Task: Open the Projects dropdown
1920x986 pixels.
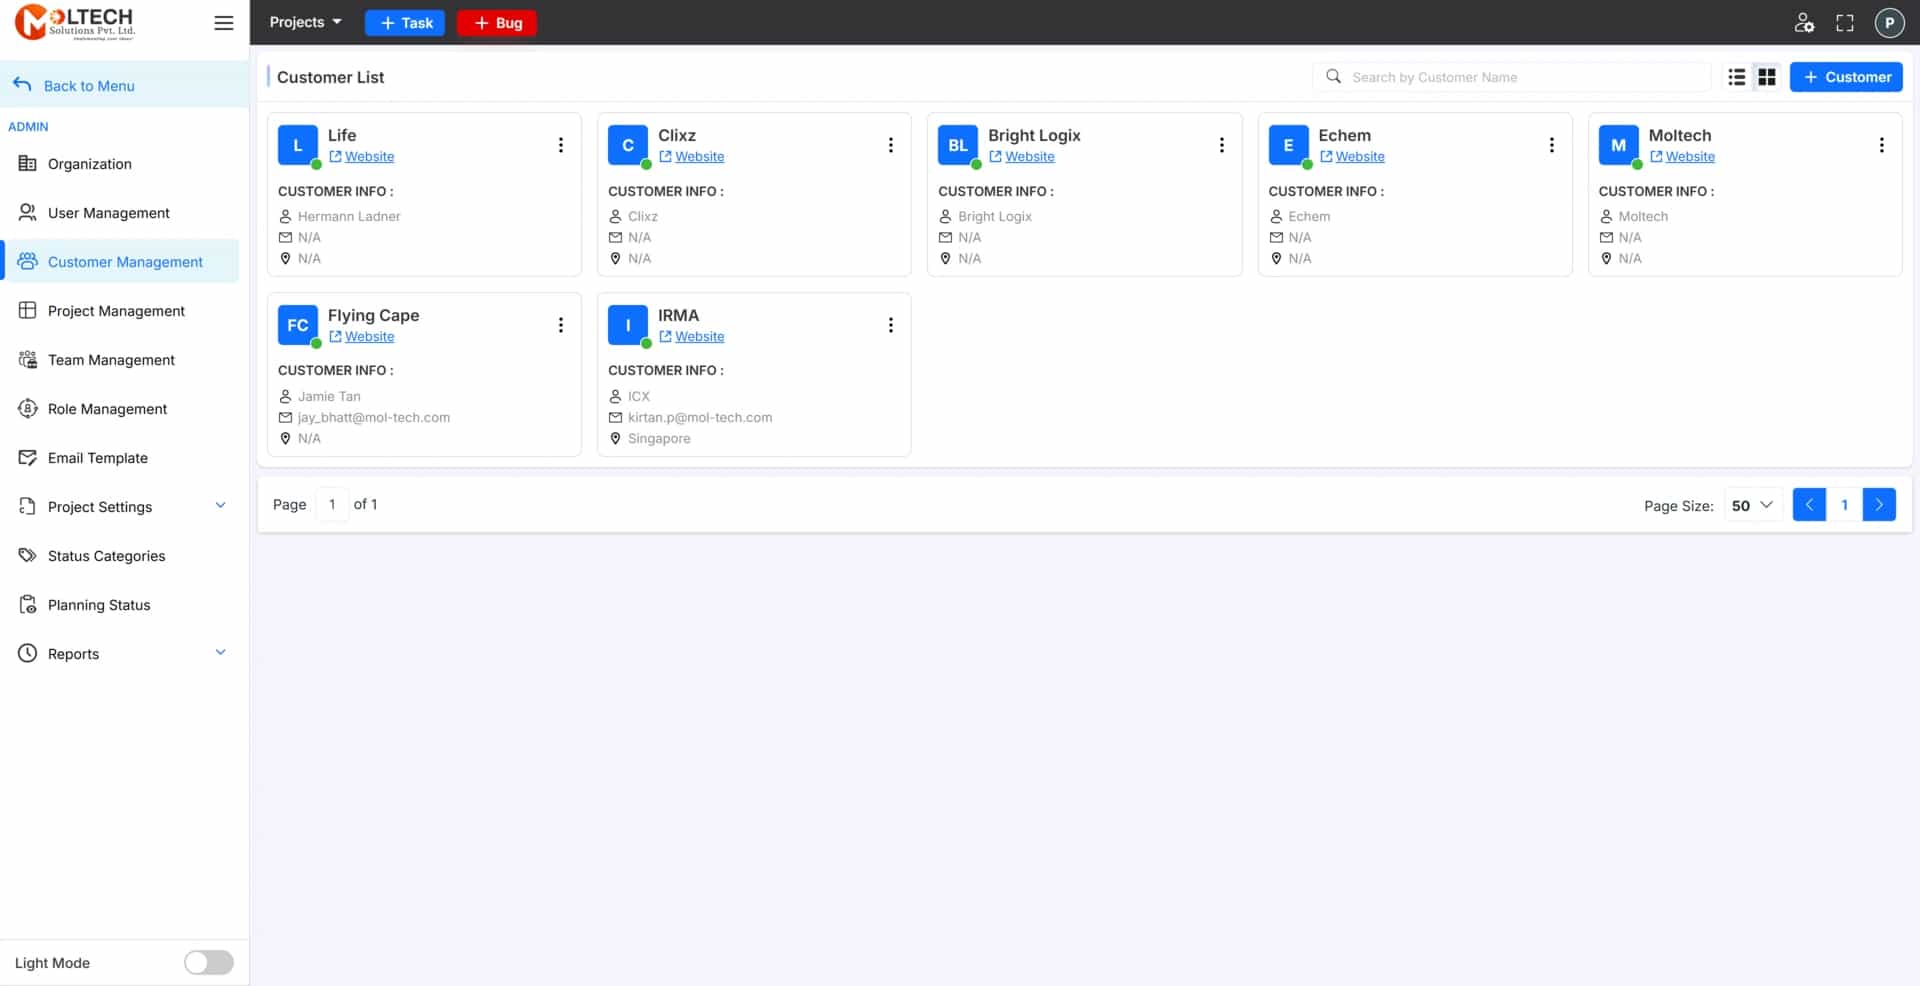Action: point(305,22)
